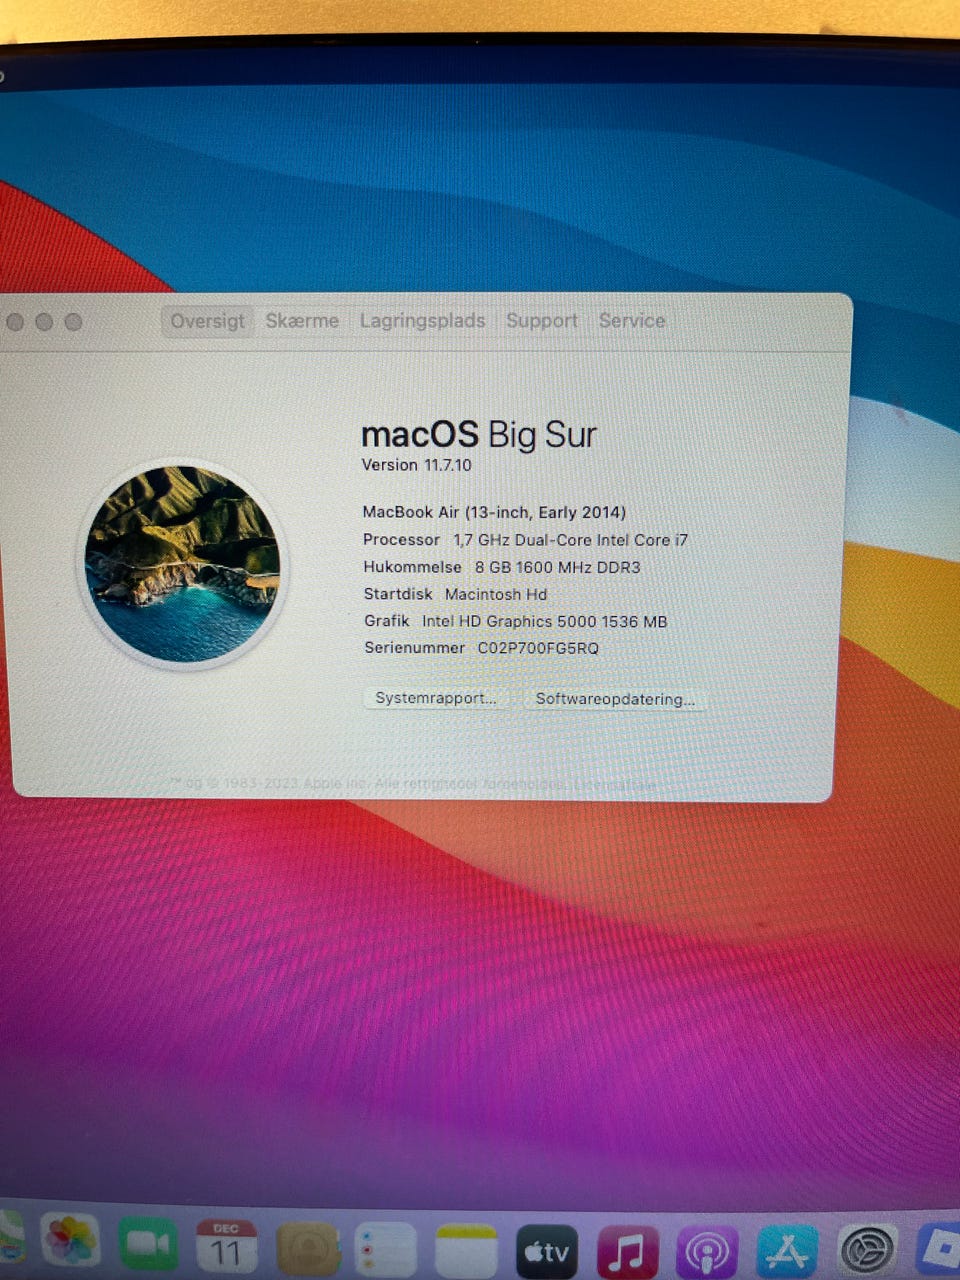960x1280 pixels.
Task: Click the serial number C02P700FG5RQ
Action: 538,648
